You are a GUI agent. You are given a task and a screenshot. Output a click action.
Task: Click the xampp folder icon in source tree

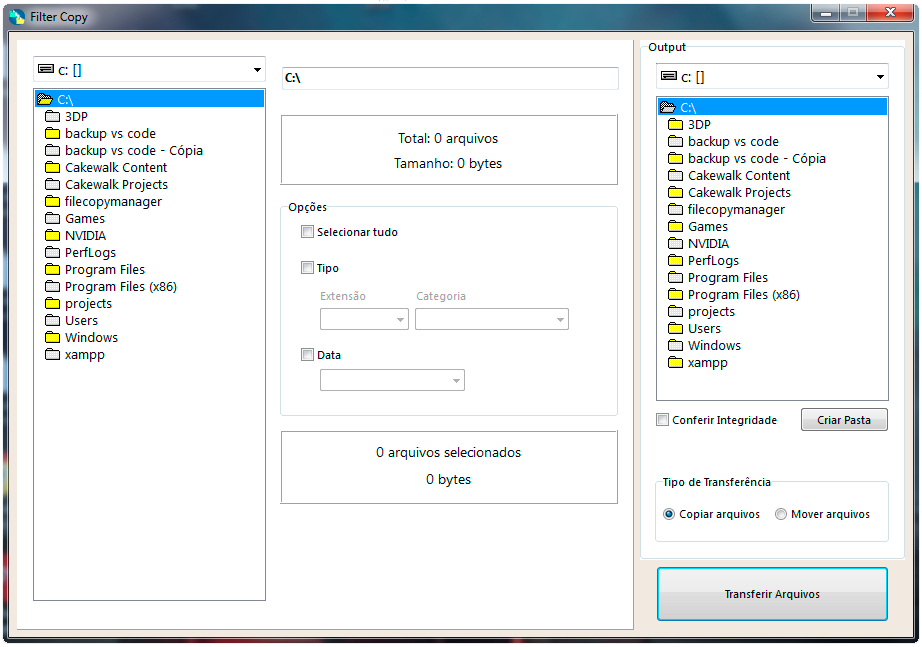click(x=52, y=354)
